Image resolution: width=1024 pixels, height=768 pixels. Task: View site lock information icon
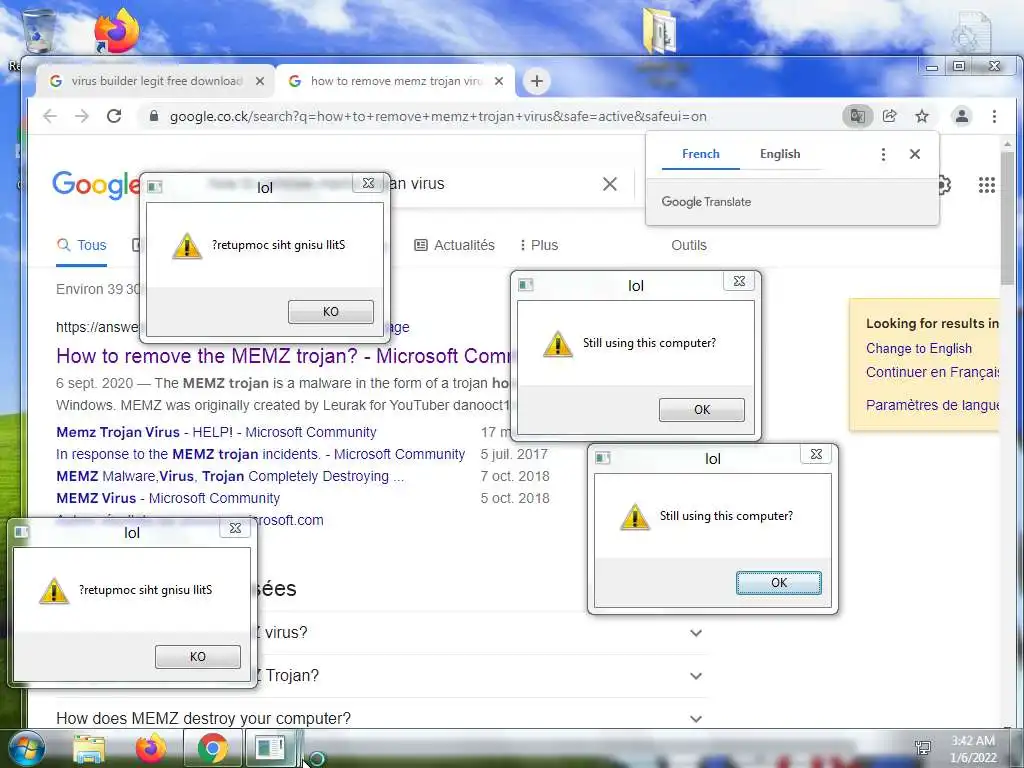tap(154, 116)
